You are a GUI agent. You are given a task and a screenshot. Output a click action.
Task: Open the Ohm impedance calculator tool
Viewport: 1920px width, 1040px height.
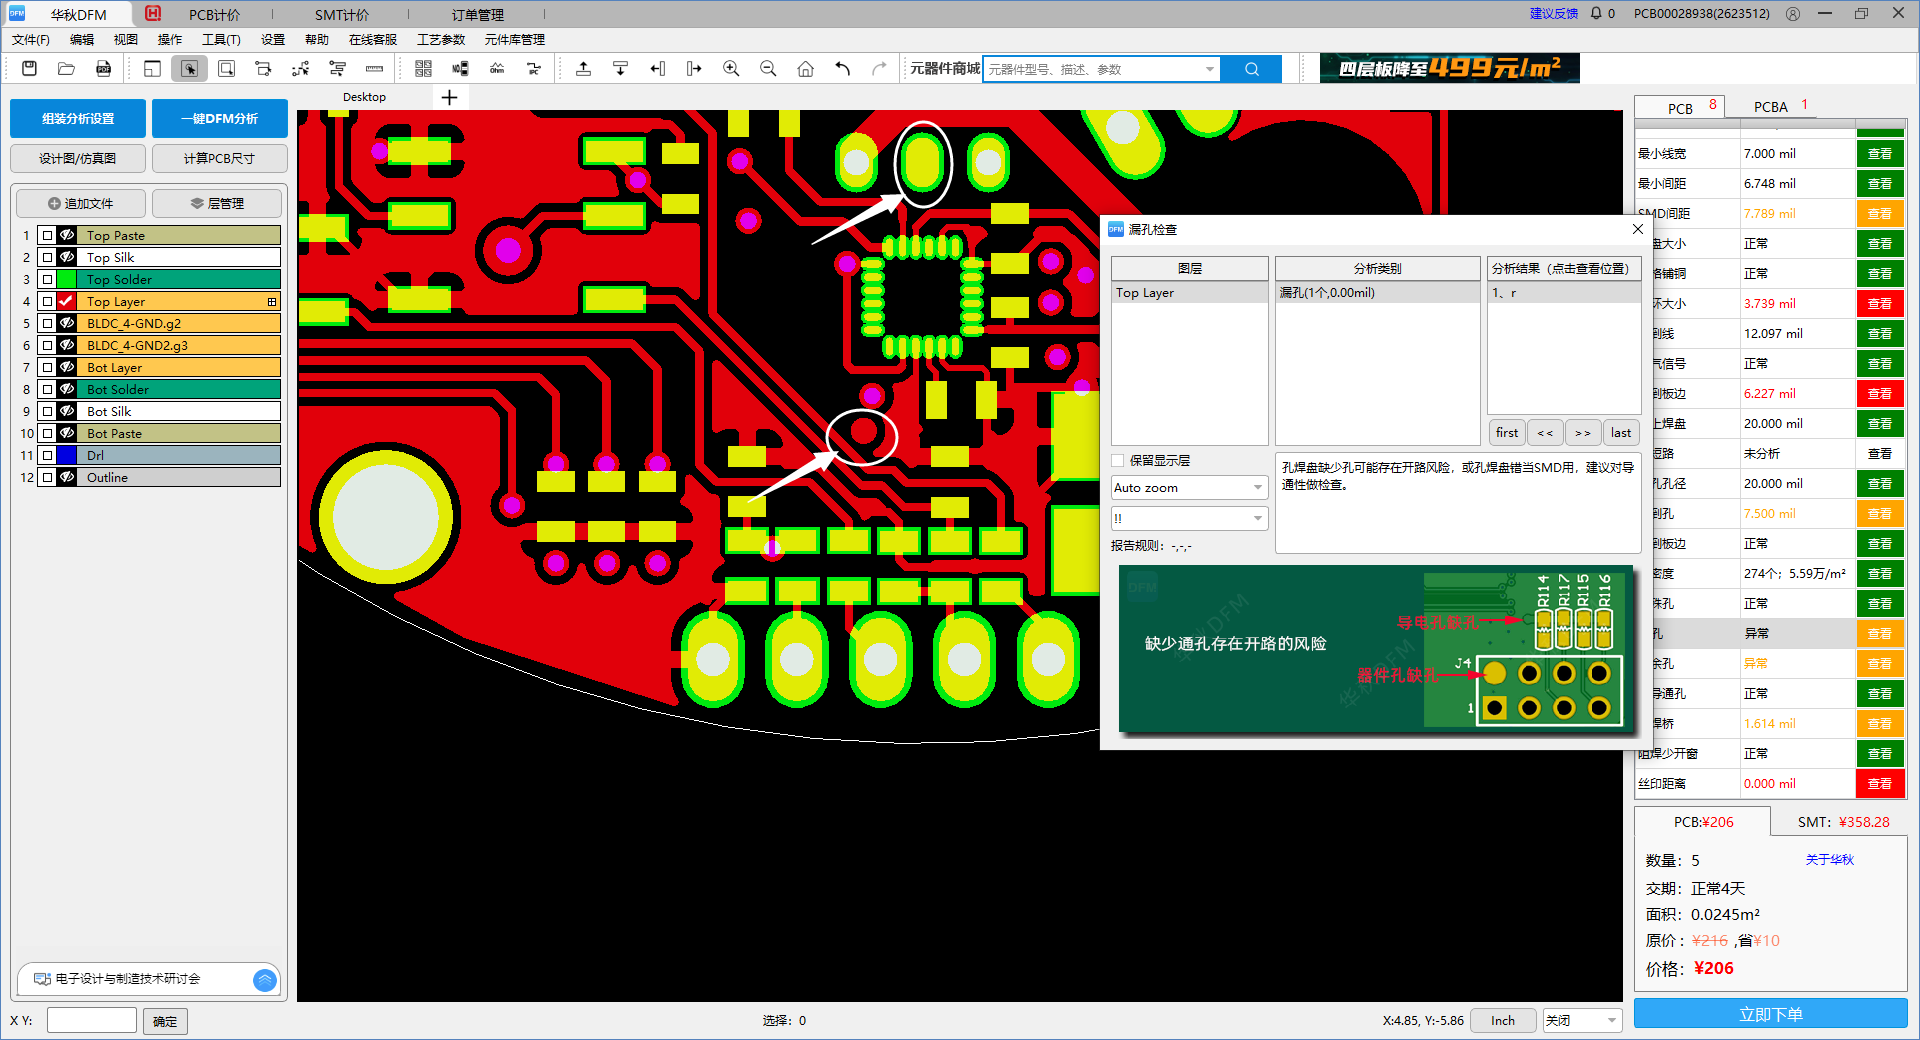[x=497, y=69]
